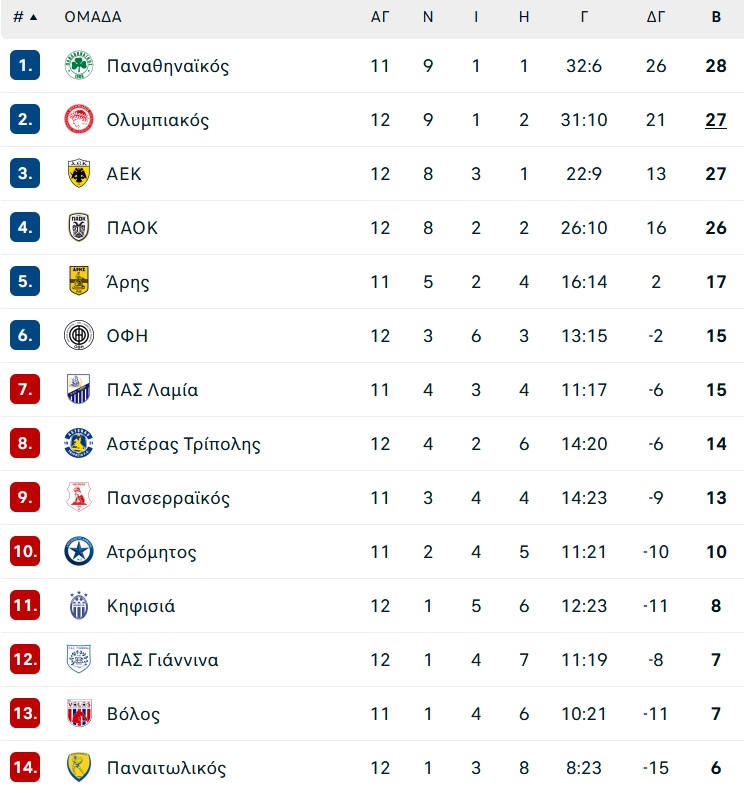This screenshot has height=793, width=744.
Task: Open the Κηφισιά team link
Action: click(141, 606)
